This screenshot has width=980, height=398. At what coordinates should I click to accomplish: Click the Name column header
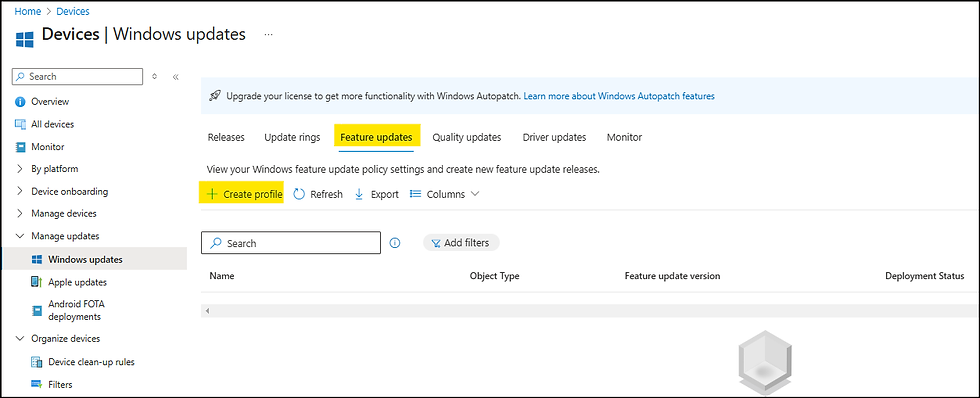click(x=222, y=276)
